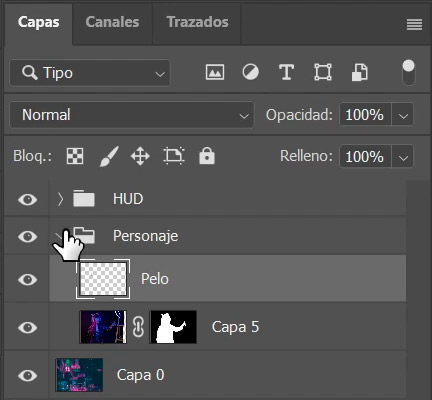The height and width of the screenshot is (400, 432).
Task: Hide the HUD group visibility eye
Action: pyautogui.click(x=27, y=199)
